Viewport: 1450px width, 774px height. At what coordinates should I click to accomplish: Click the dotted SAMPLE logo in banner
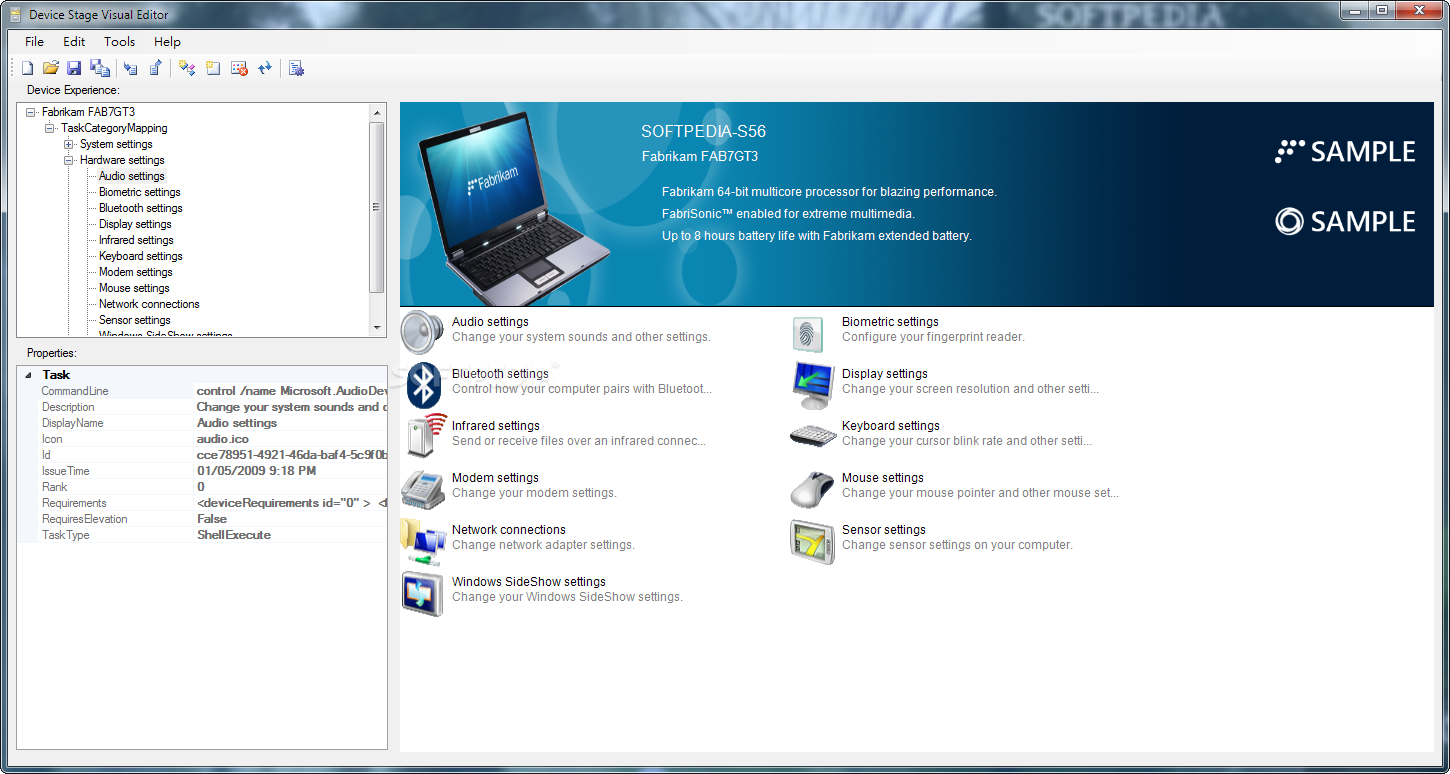point(1345,152)
